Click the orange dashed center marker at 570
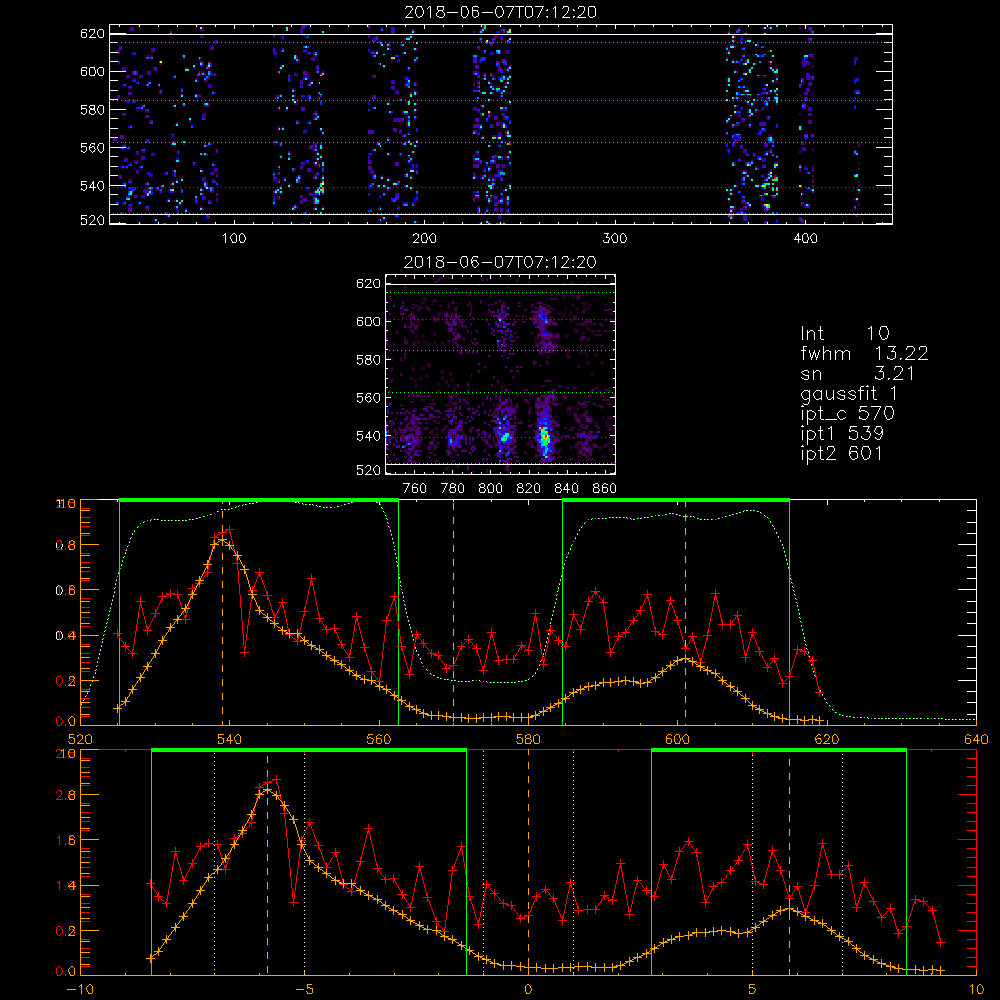 coord(453,612)
